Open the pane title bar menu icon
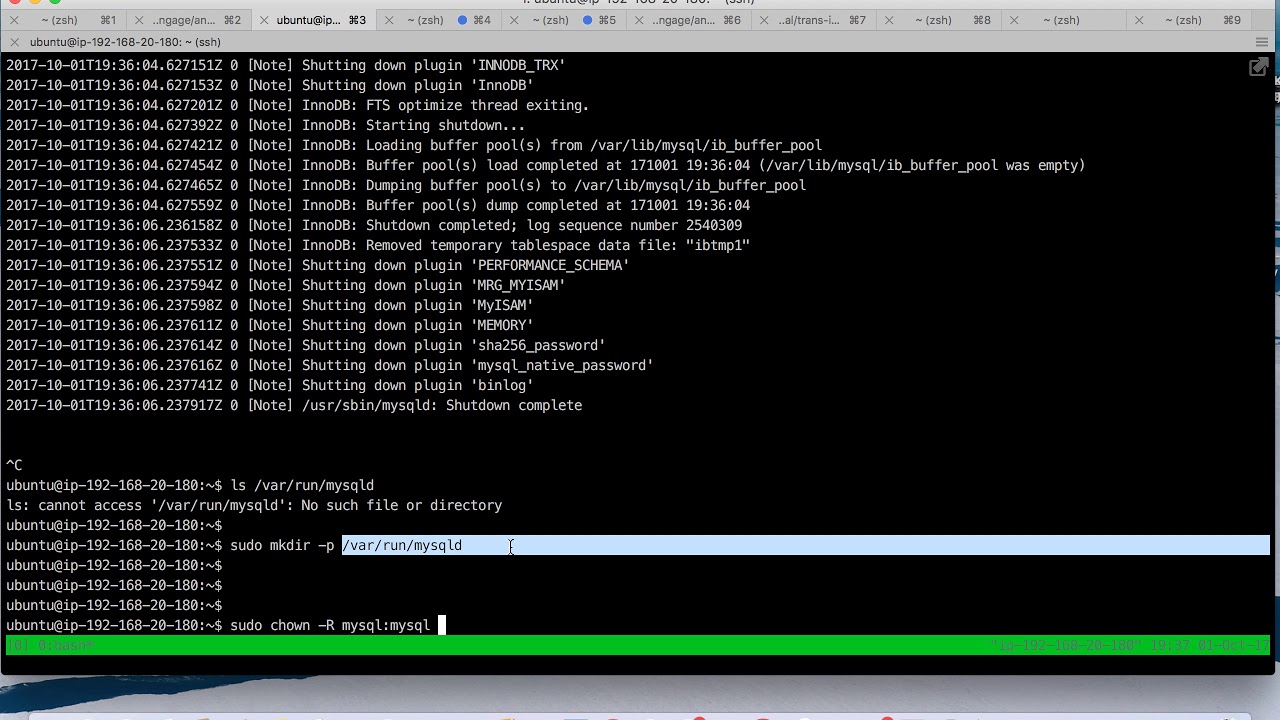Screen dimensions: 1280x720 (1261, 42)
